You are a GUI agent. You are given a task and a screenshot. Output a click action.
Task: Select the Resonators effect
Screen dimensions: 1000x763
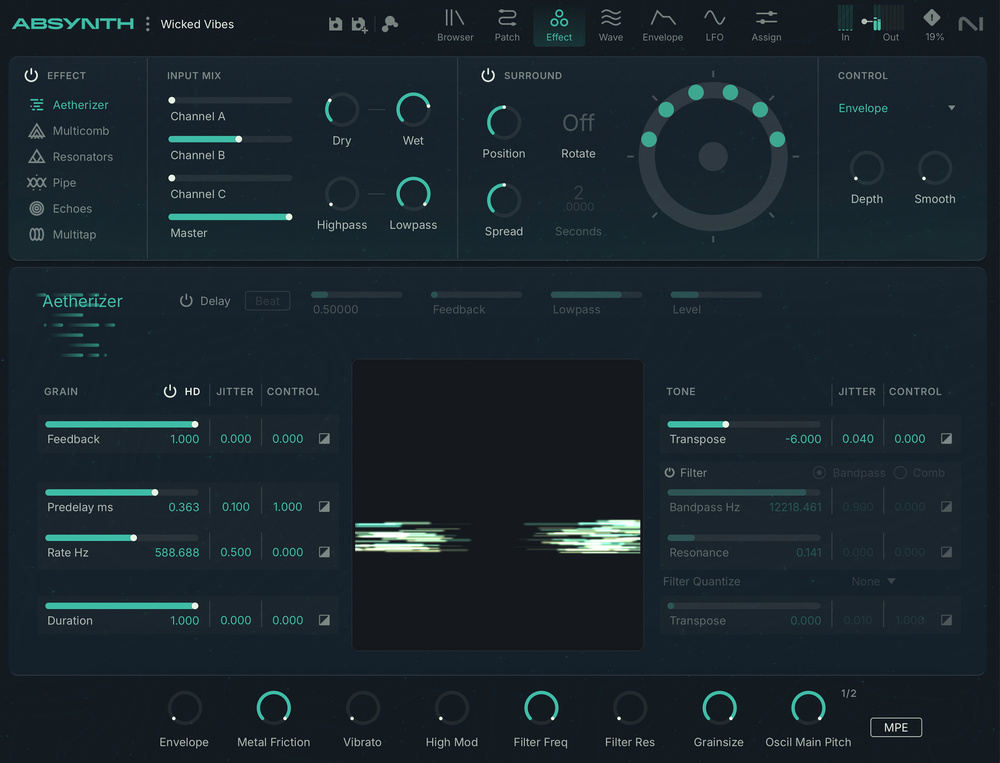point(70,156)
